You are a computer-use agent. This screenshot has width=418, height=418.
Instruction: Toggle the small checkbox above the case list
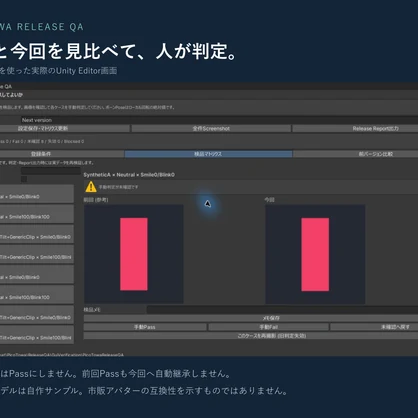(x=24, y=179)
